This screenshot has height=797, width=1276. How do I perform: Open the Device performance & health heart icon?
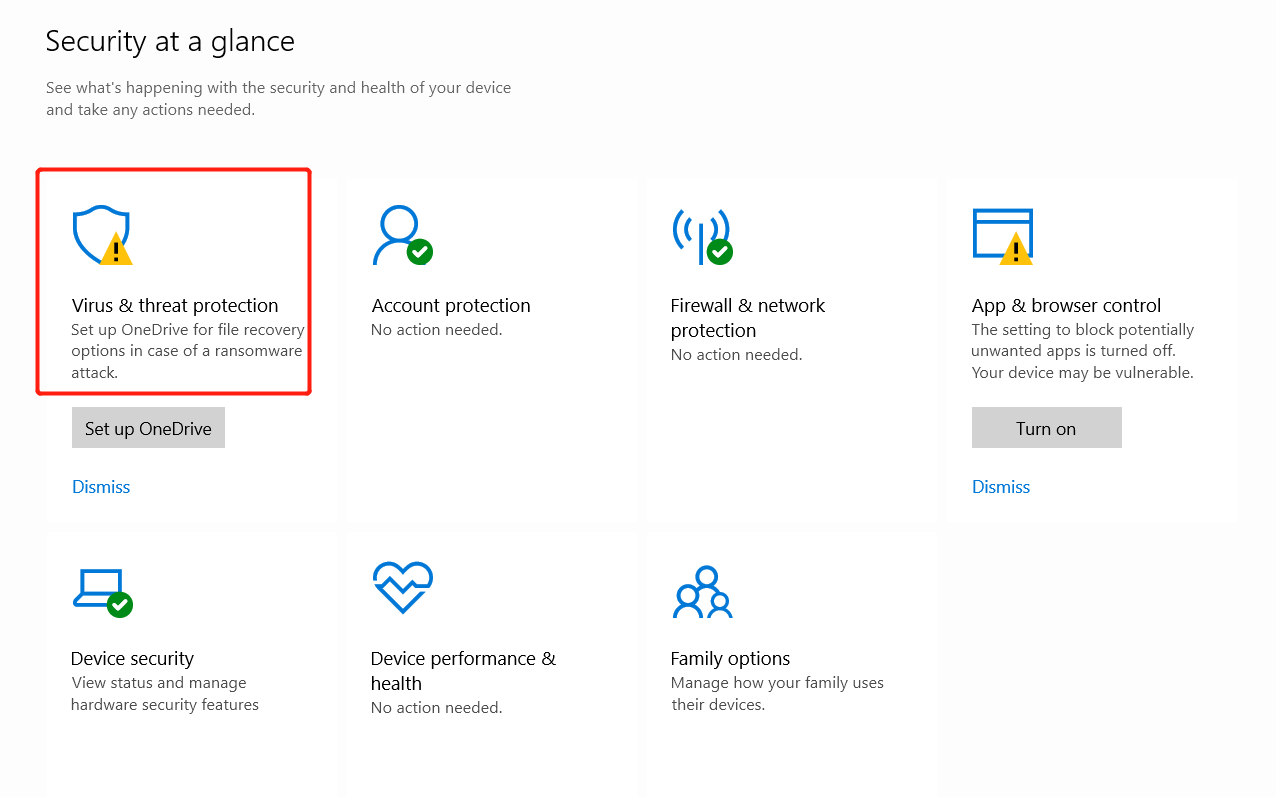pos(400,588)
